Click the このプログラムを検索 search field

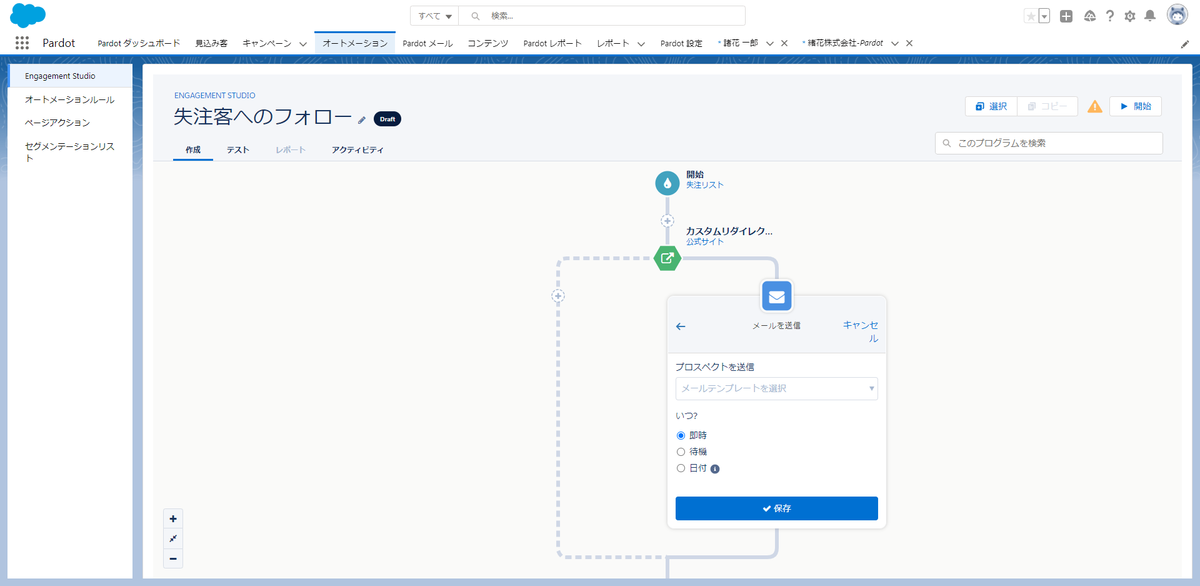(x=1049, y=143)
